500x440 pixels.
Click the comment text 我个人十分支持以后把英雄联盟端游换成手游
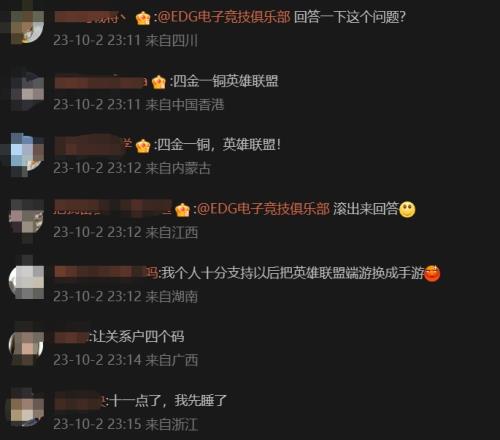click(x=293, y=273)
